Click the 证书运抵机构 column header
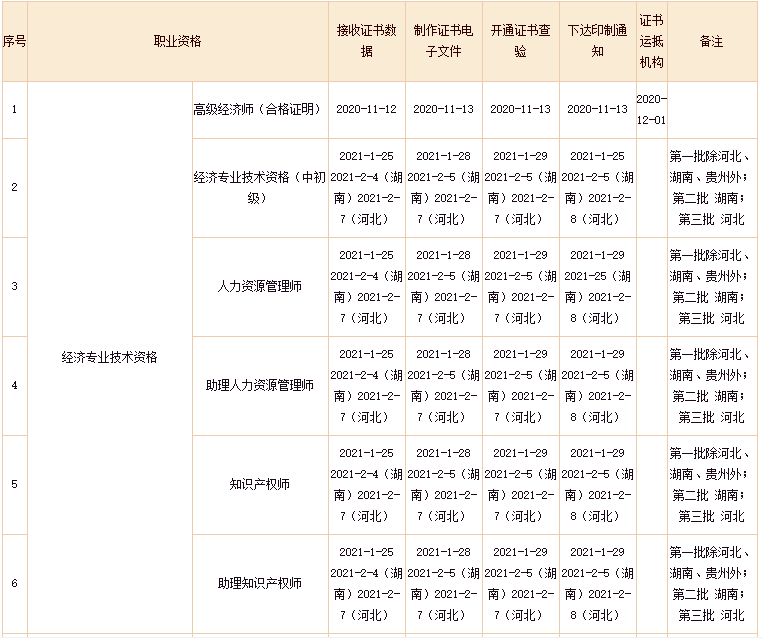This screenshot has width=762, height=638. click(x=651, y=42)
